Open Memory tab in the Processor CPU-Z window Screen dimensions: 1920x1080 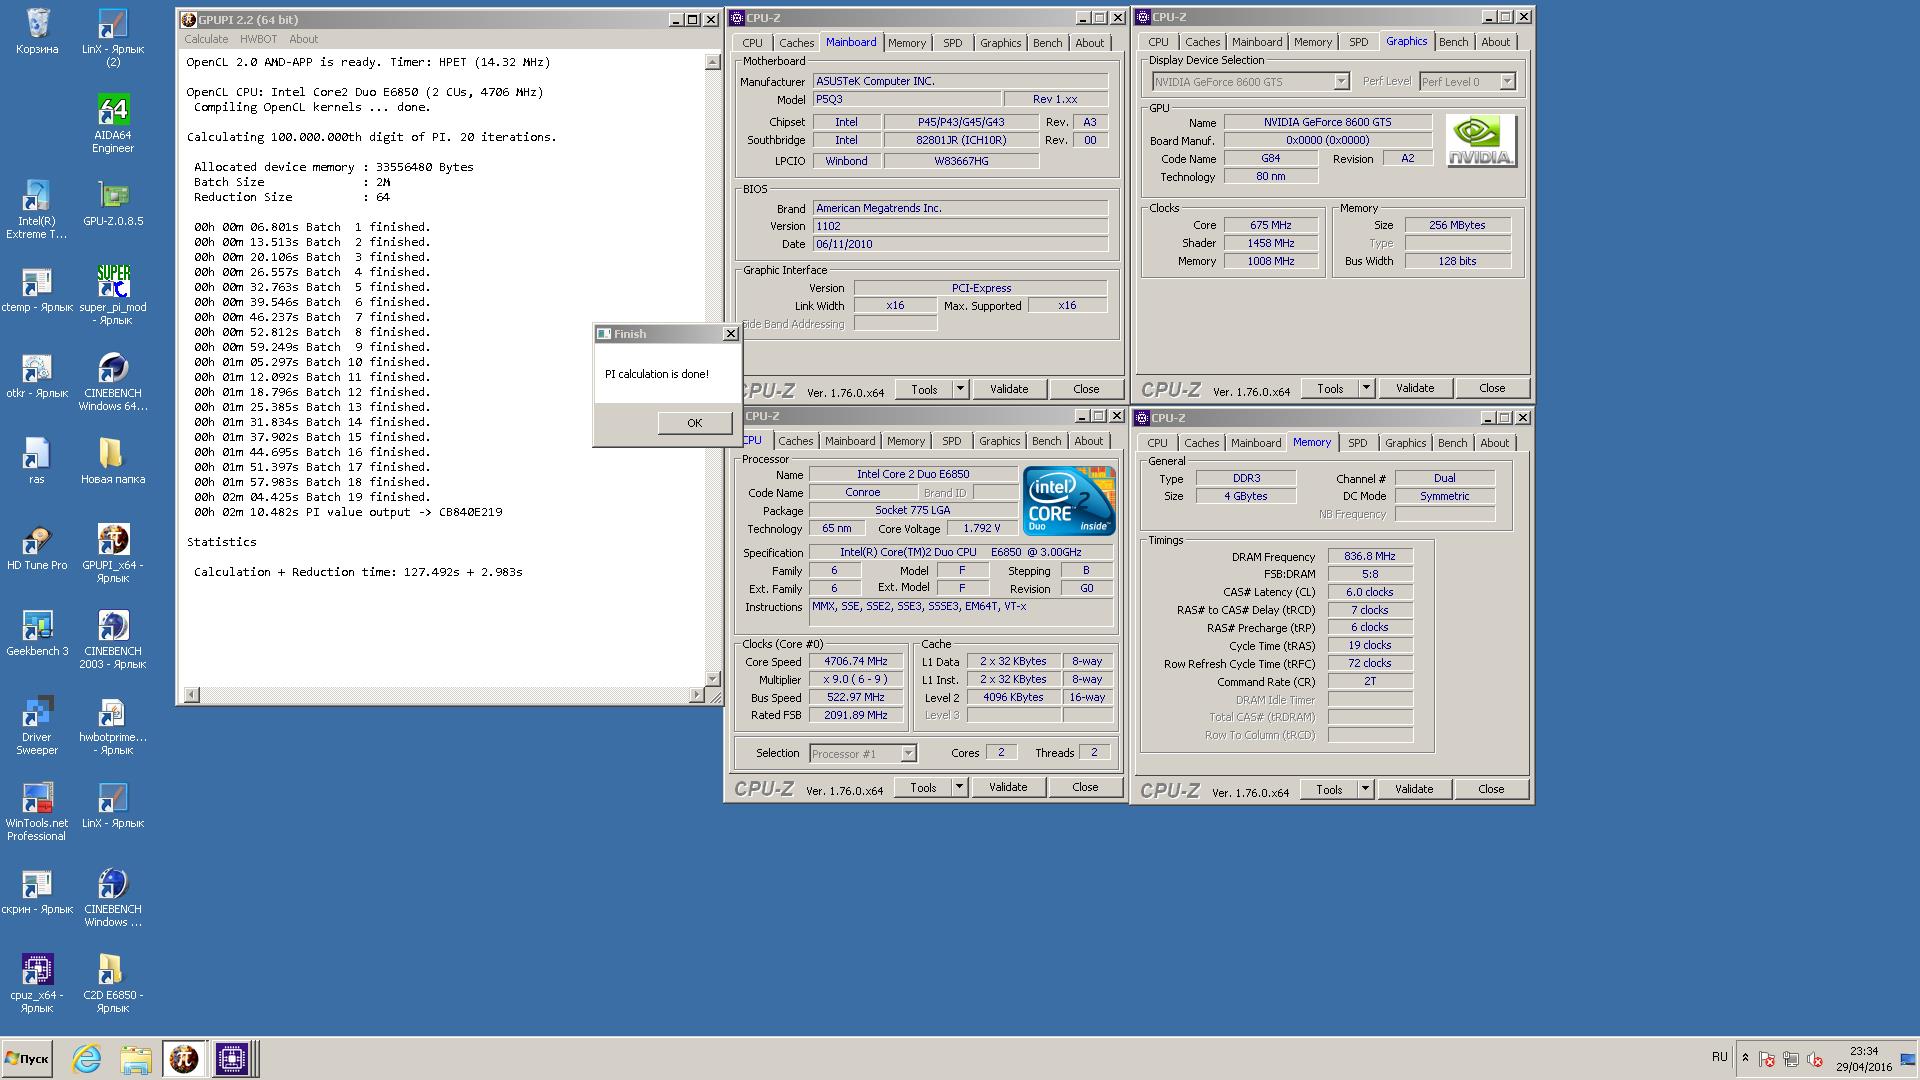[x=905, y=441]
